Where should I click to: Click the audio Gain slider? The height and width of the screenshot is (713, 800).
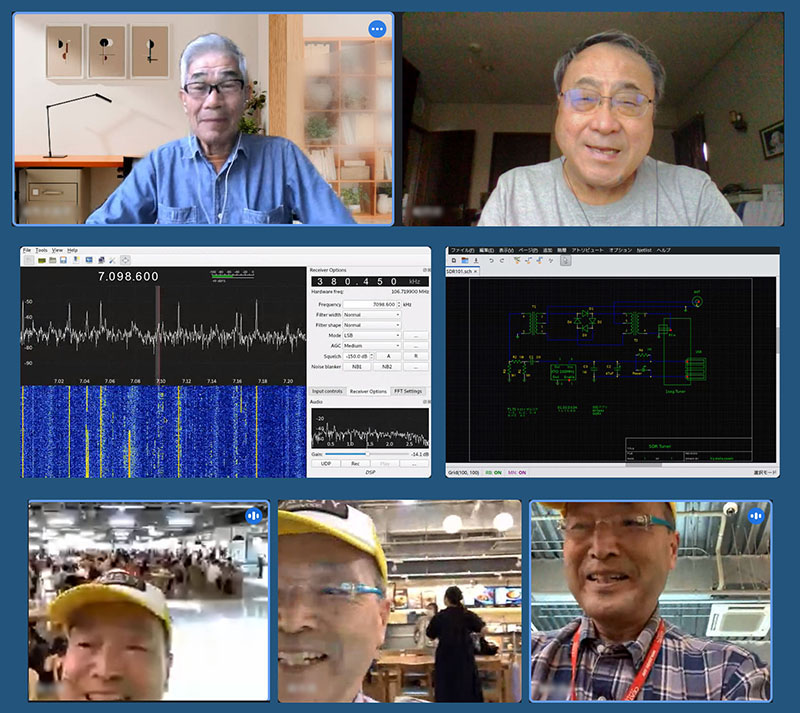click(367, 454)
